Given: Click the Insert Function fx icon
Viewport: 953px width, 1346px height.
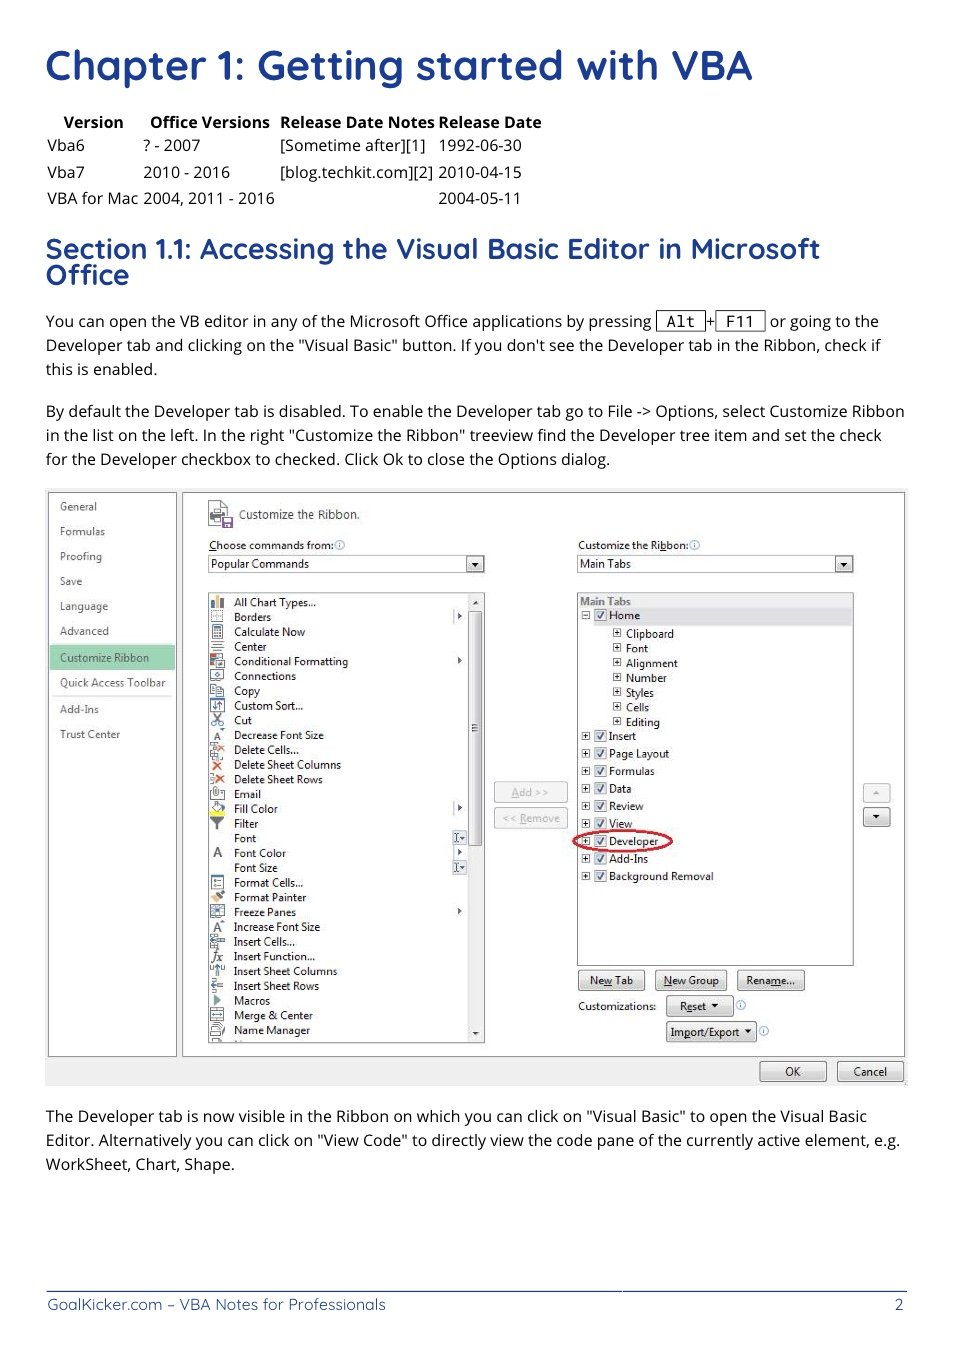Looking at the screenshot, I should (217, 957).
